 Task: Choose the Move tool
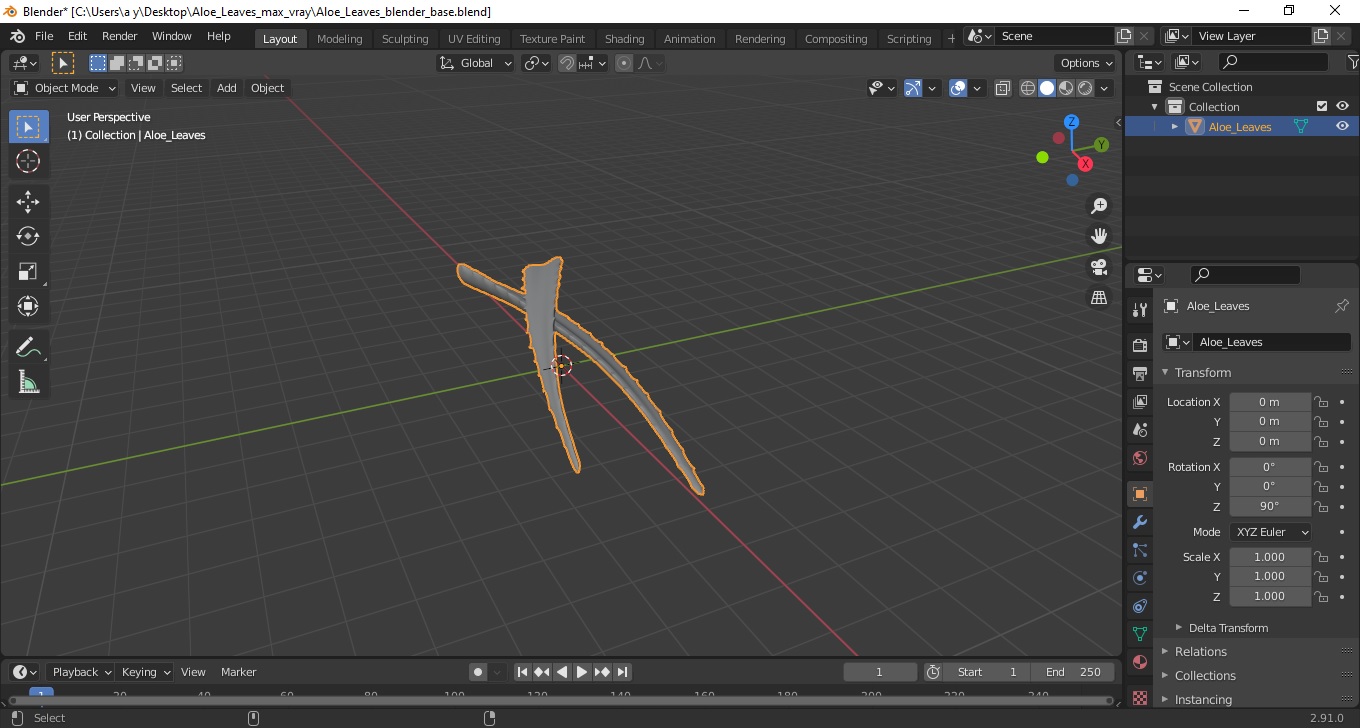click(28, 202)
